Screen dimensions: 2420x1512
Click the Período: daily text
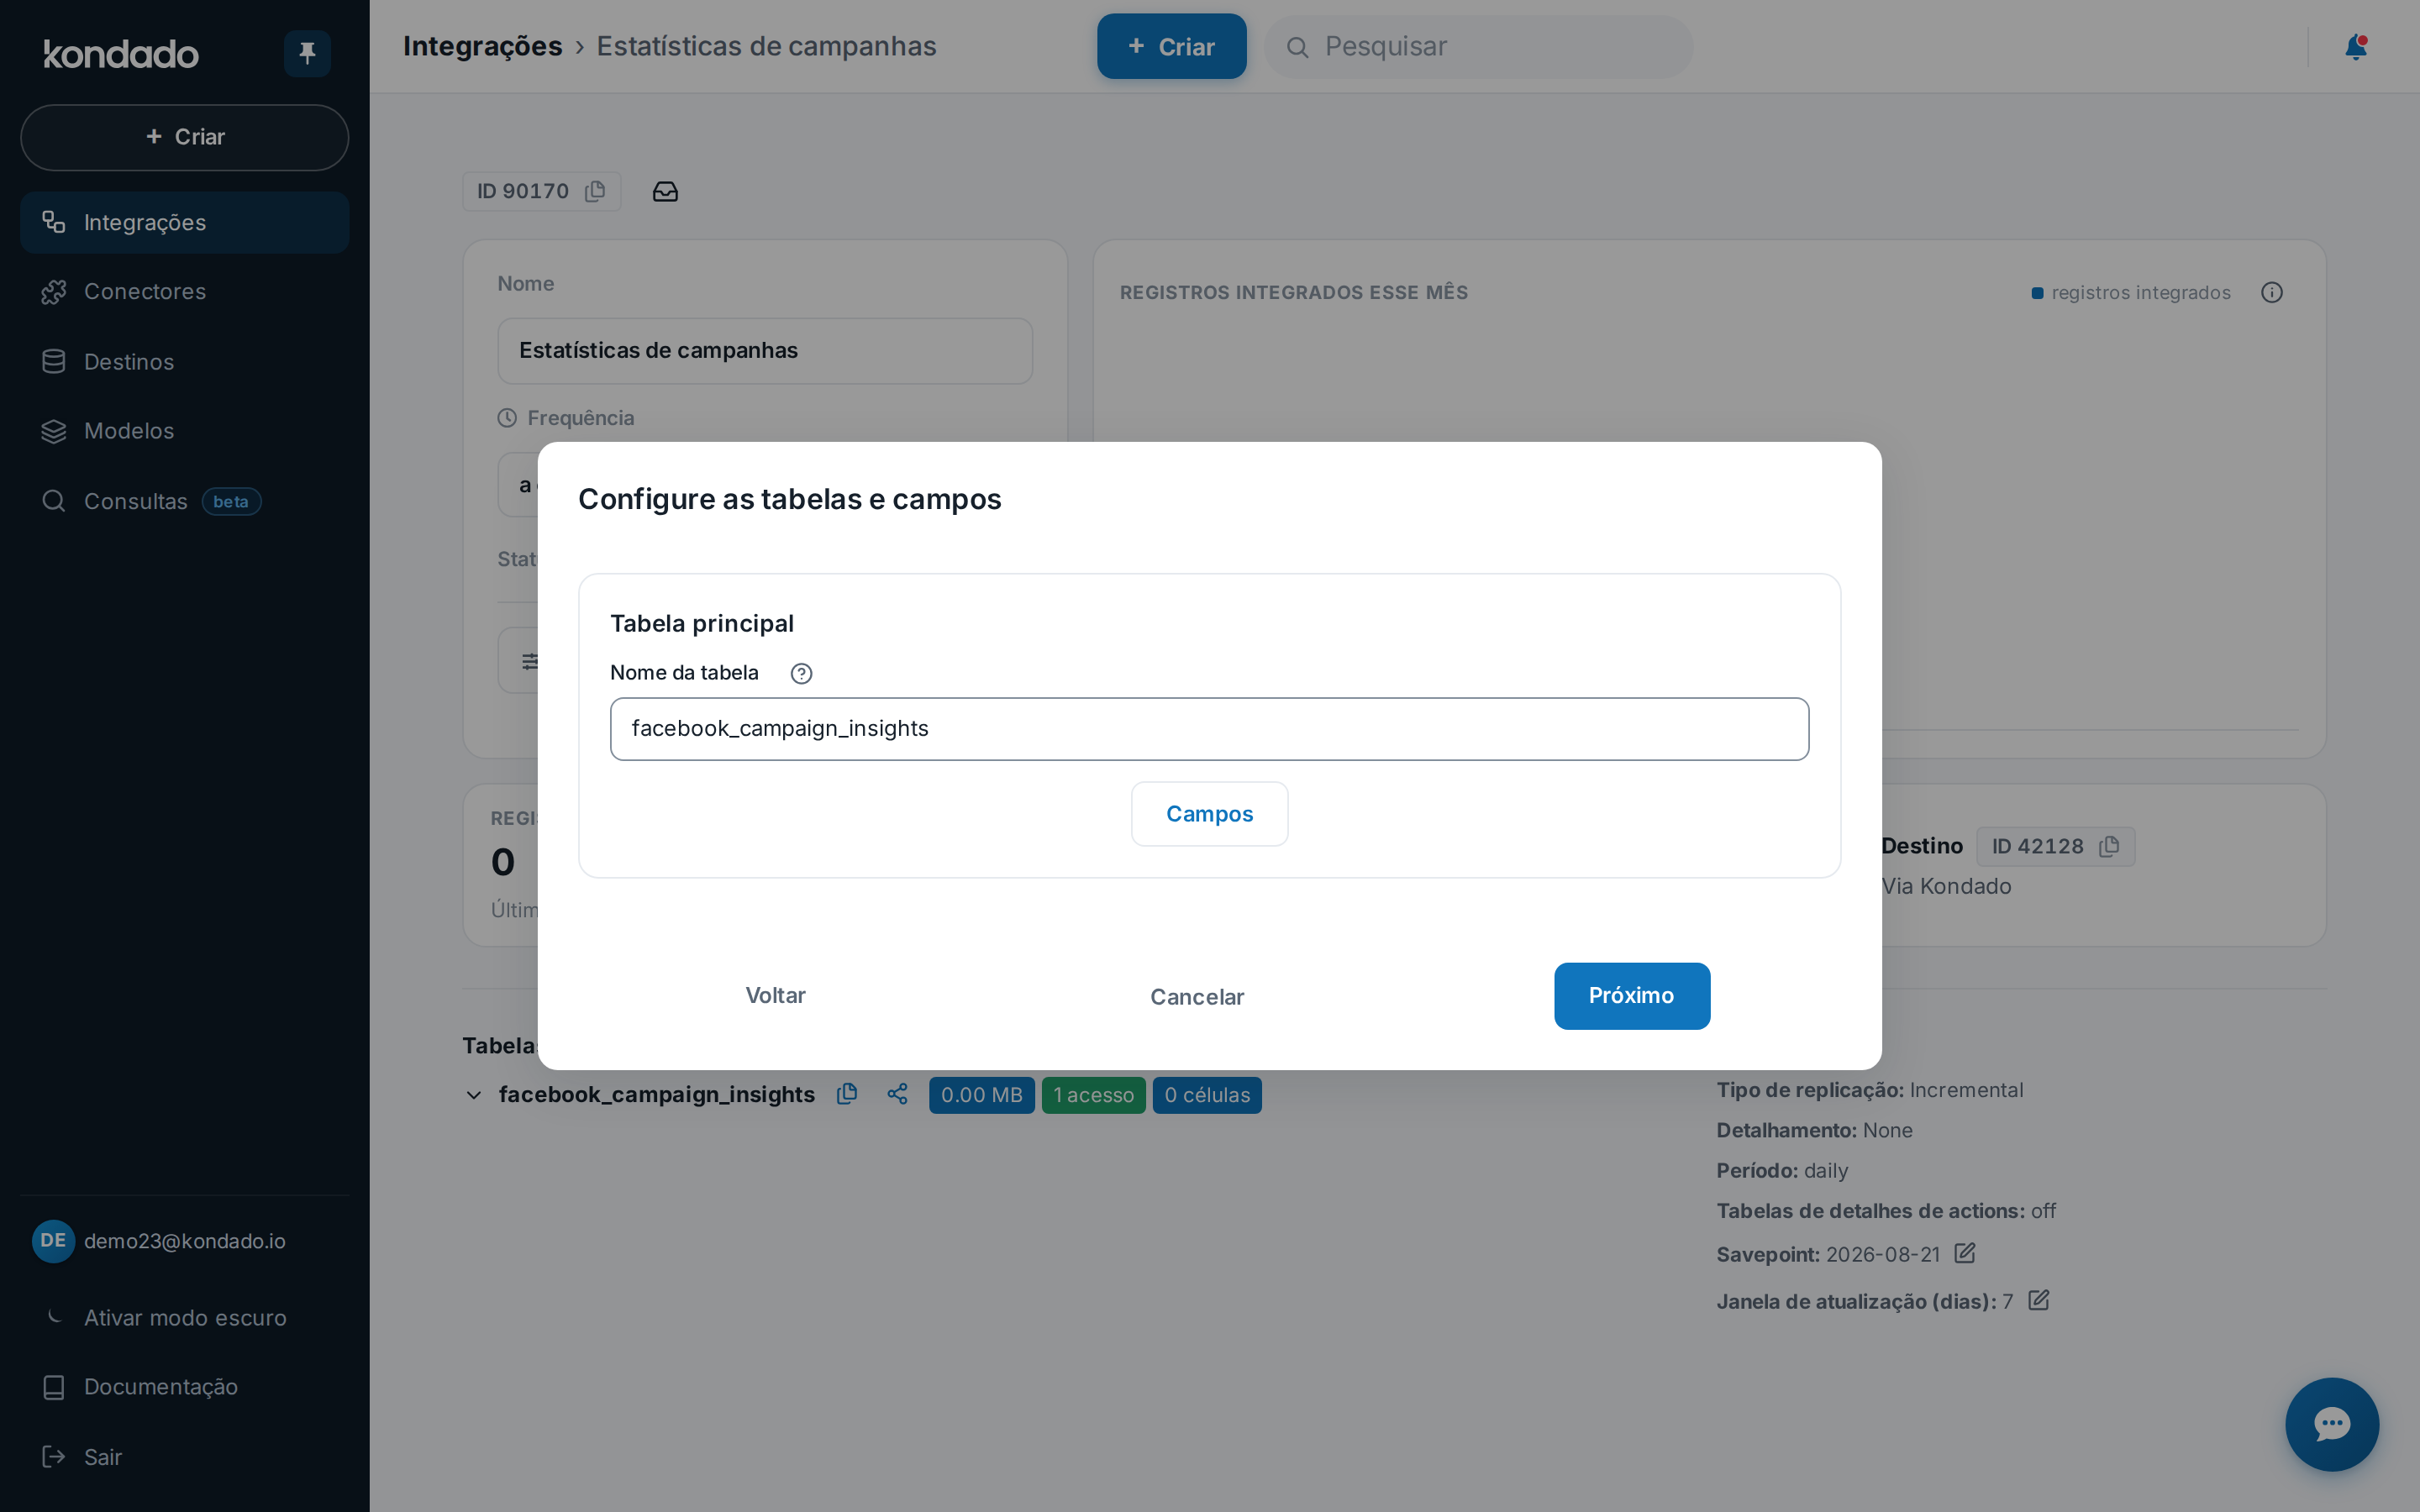[x=1782, y=1171]
